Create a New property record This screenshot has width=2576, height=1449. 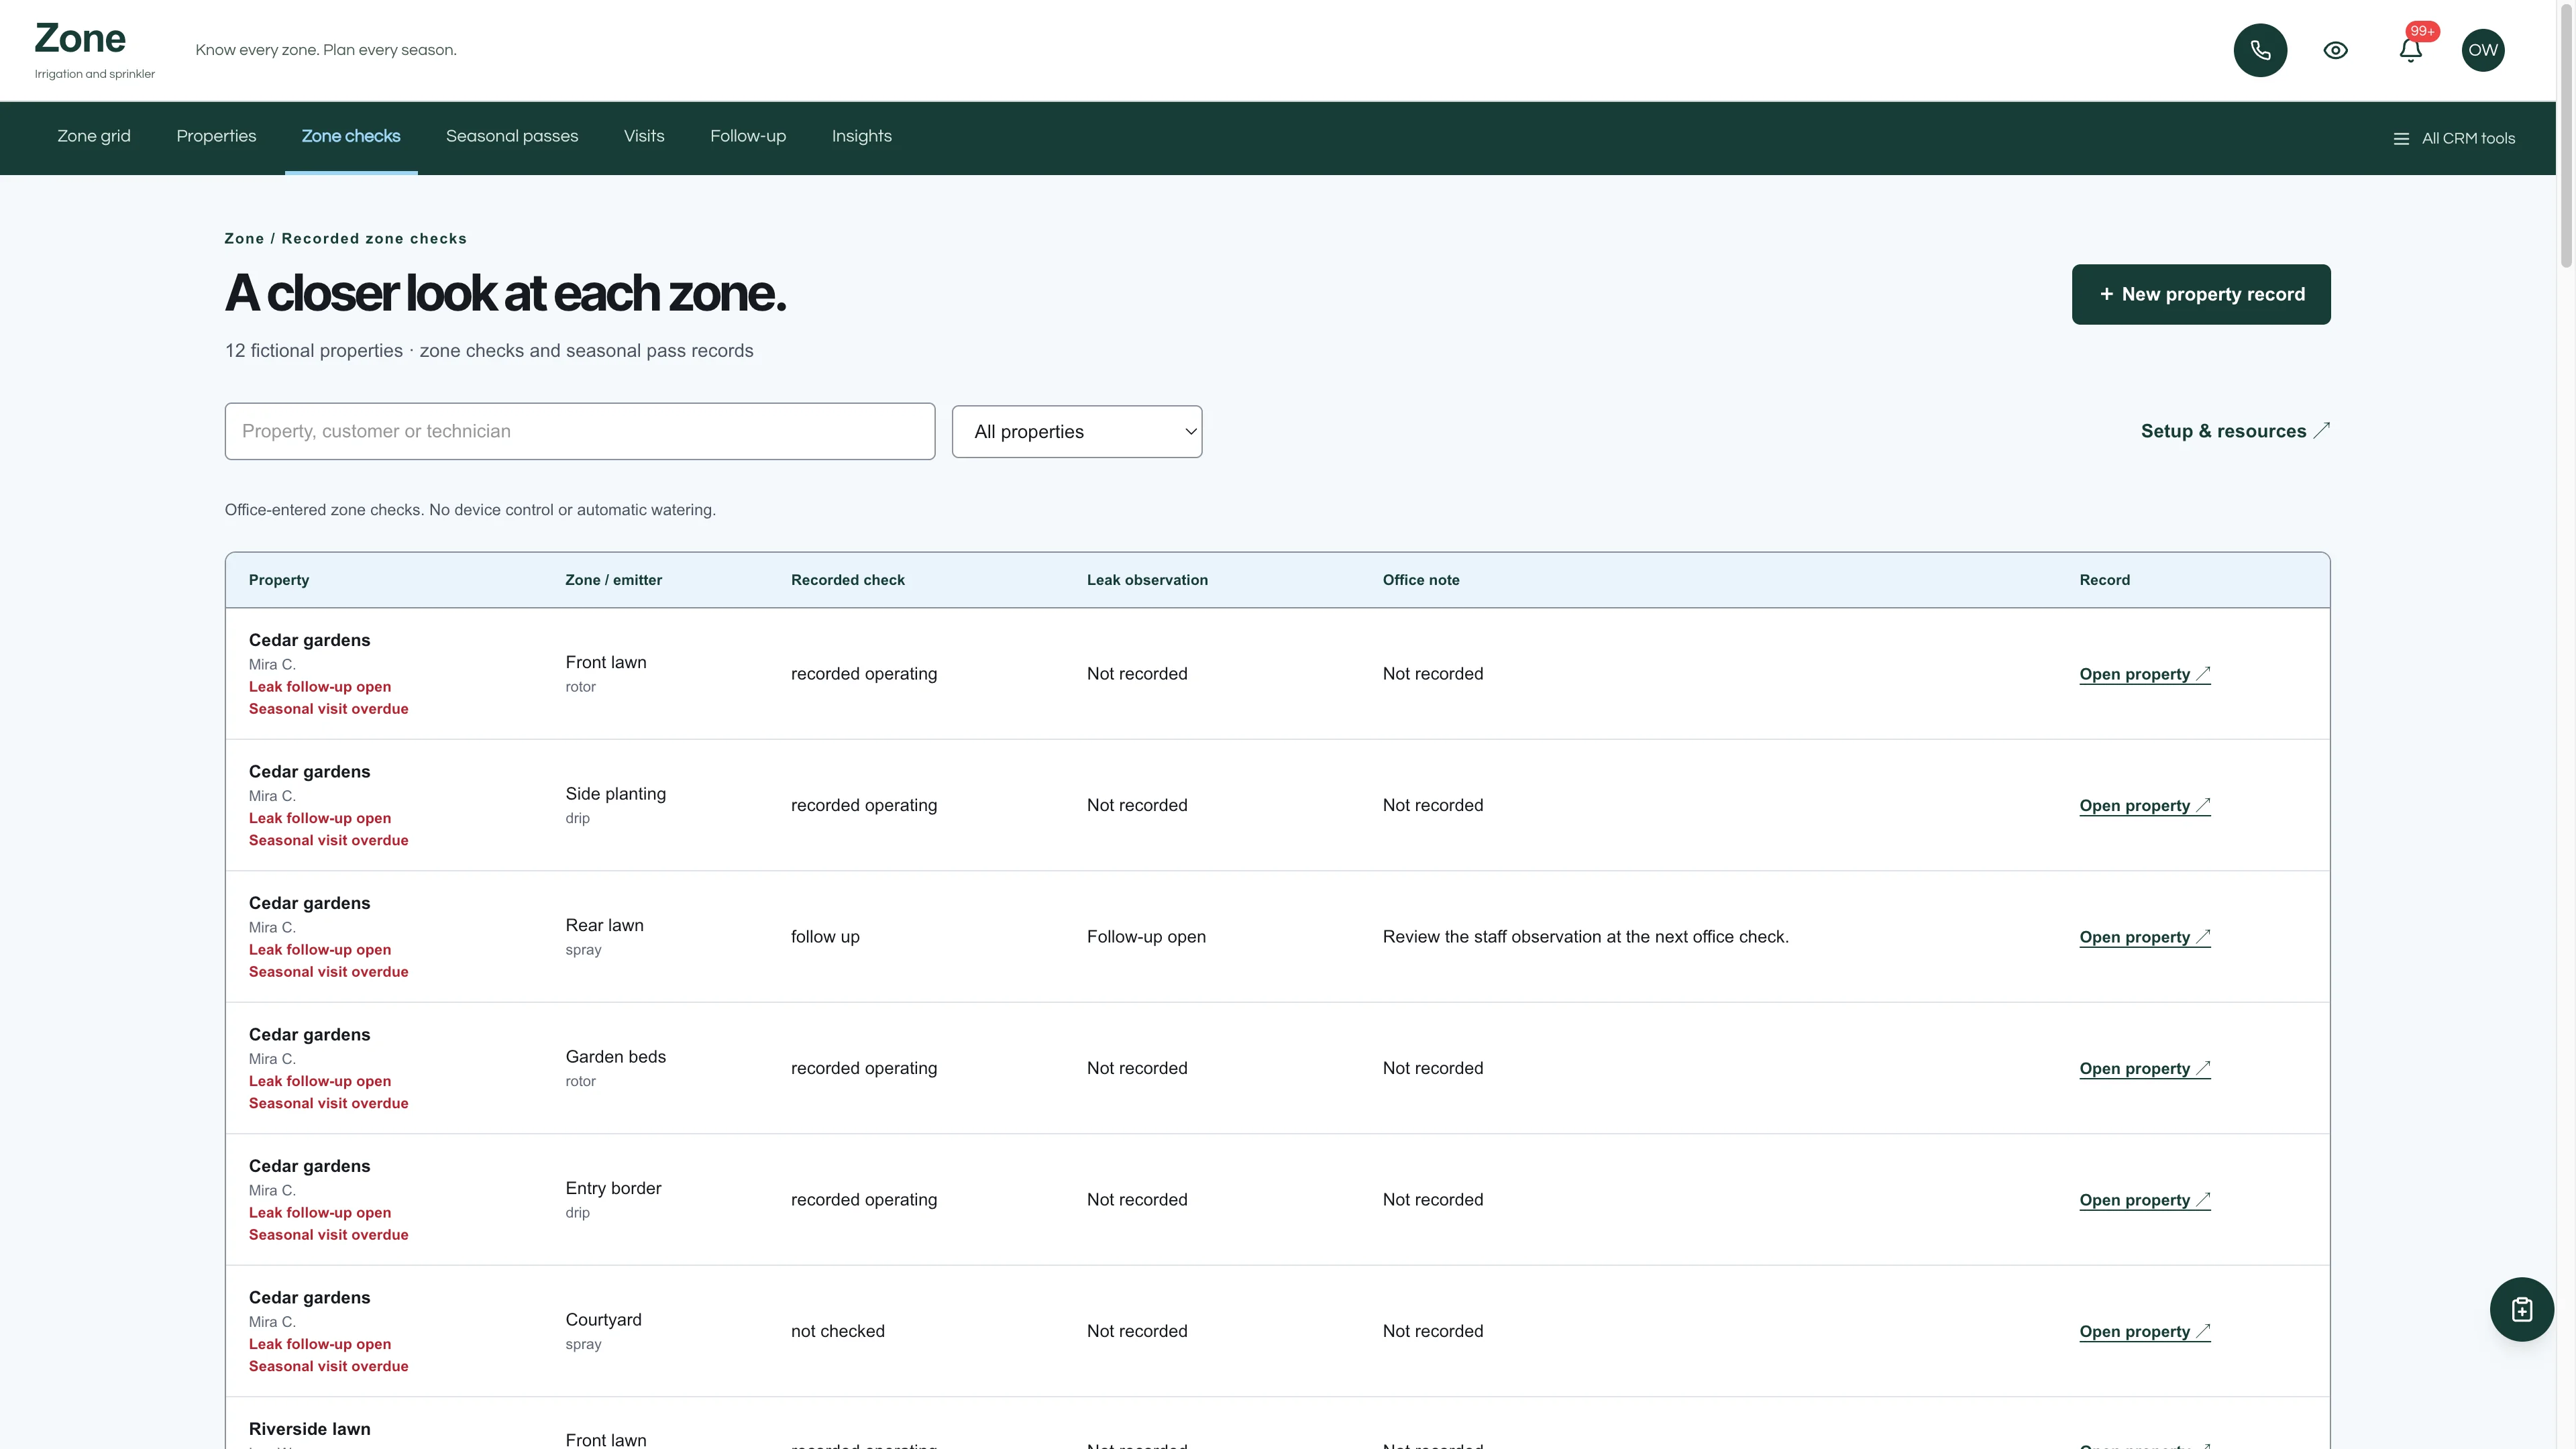point(2201,294)
